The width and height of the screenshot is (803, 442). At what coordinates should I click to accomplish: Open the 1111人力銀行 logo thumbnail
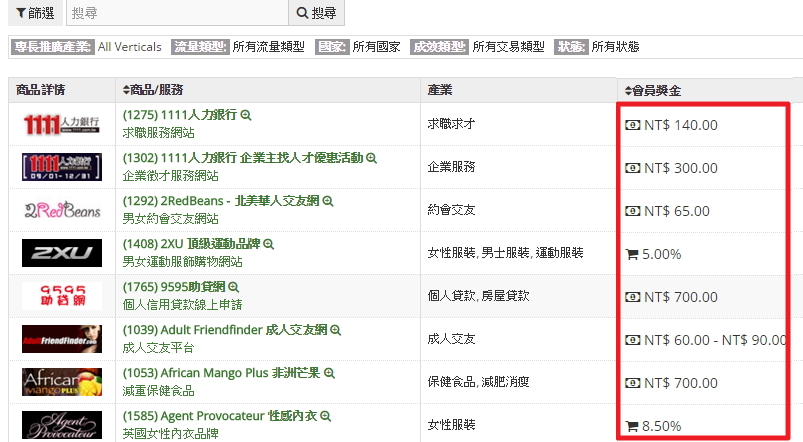61,124
